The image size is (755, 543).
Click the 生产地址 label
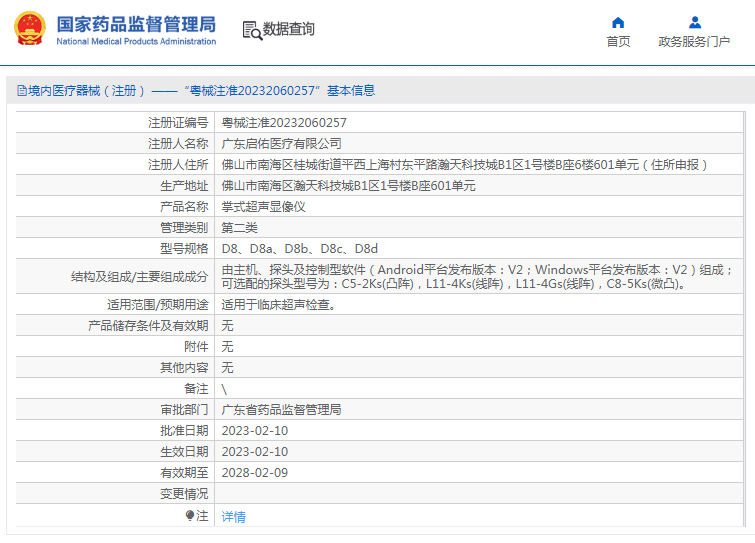click(x=184, y=186)
